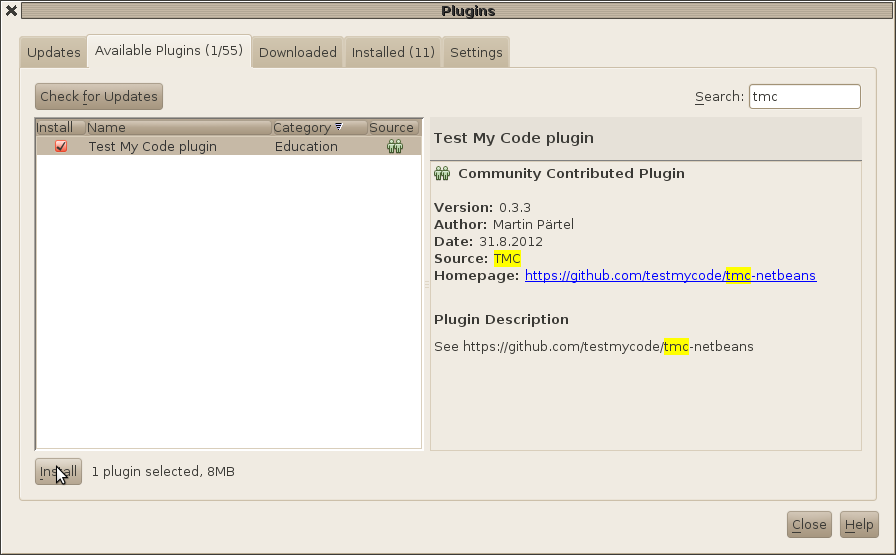Sort by the Category column header

tap(319, 127)
